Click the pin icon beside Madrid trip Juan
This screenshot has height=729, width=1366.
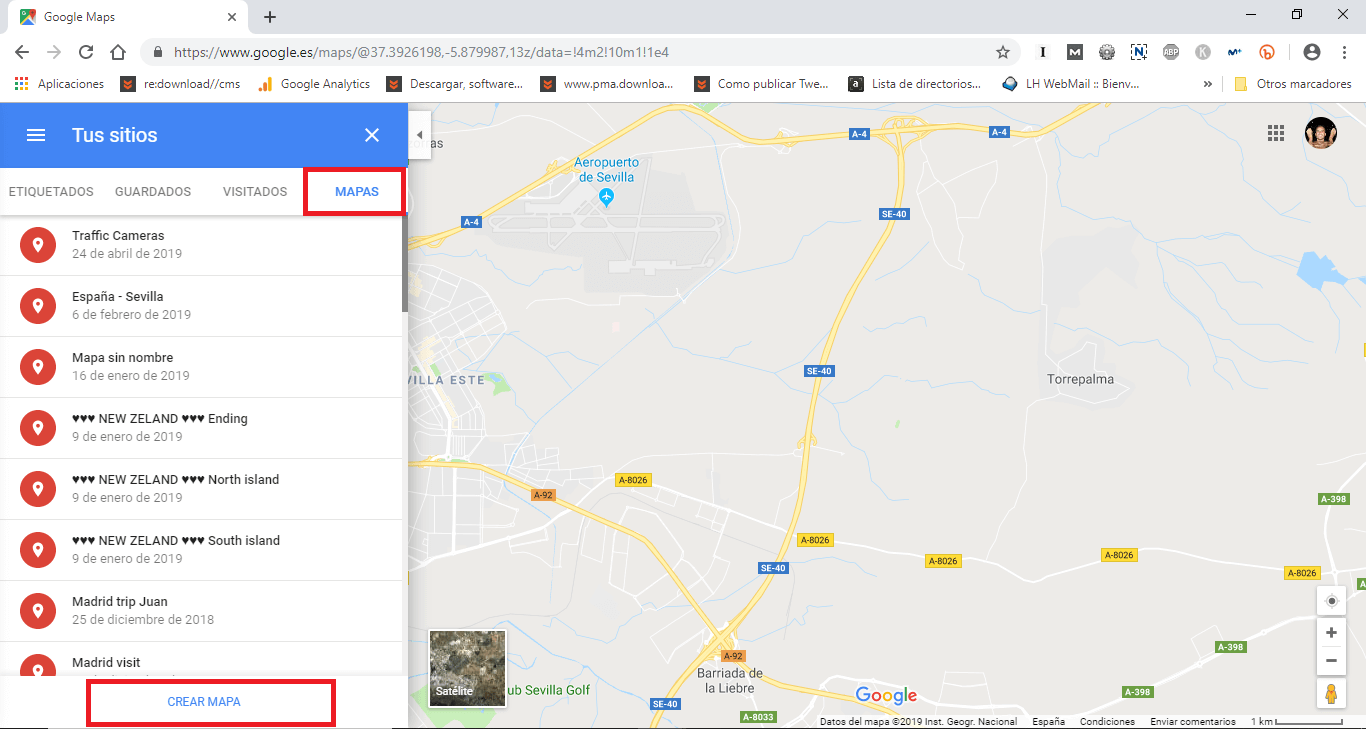click(x=38, y=611)
